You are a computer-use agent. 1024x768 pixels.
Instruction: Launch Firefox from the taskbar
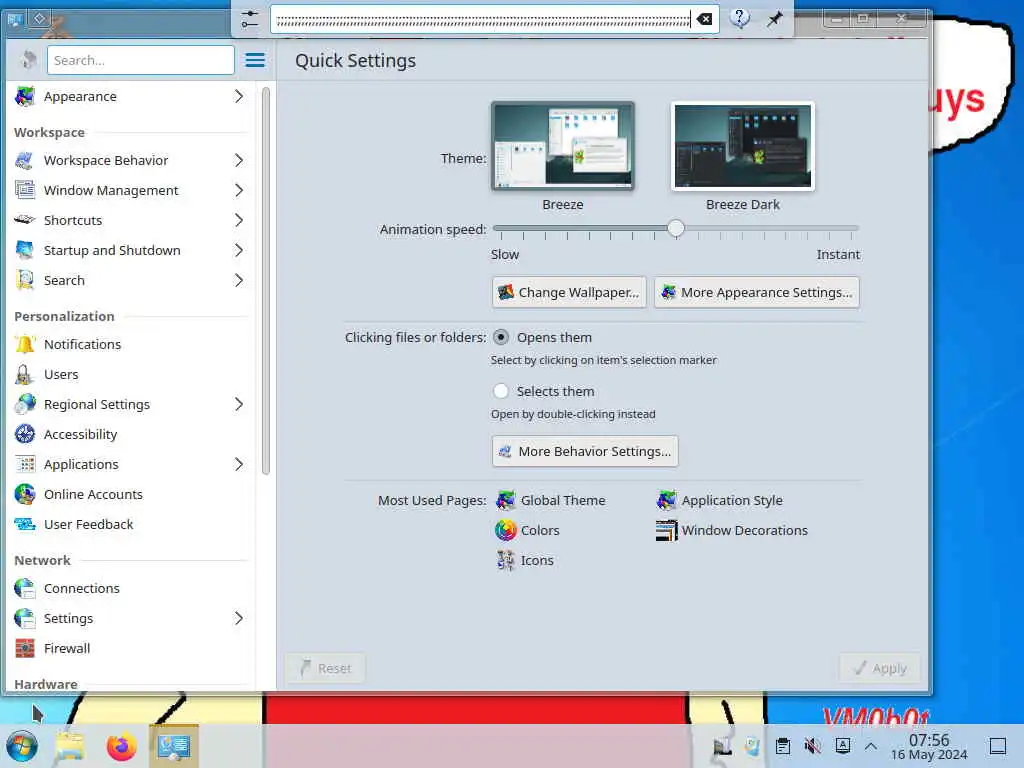pos(121,746)
